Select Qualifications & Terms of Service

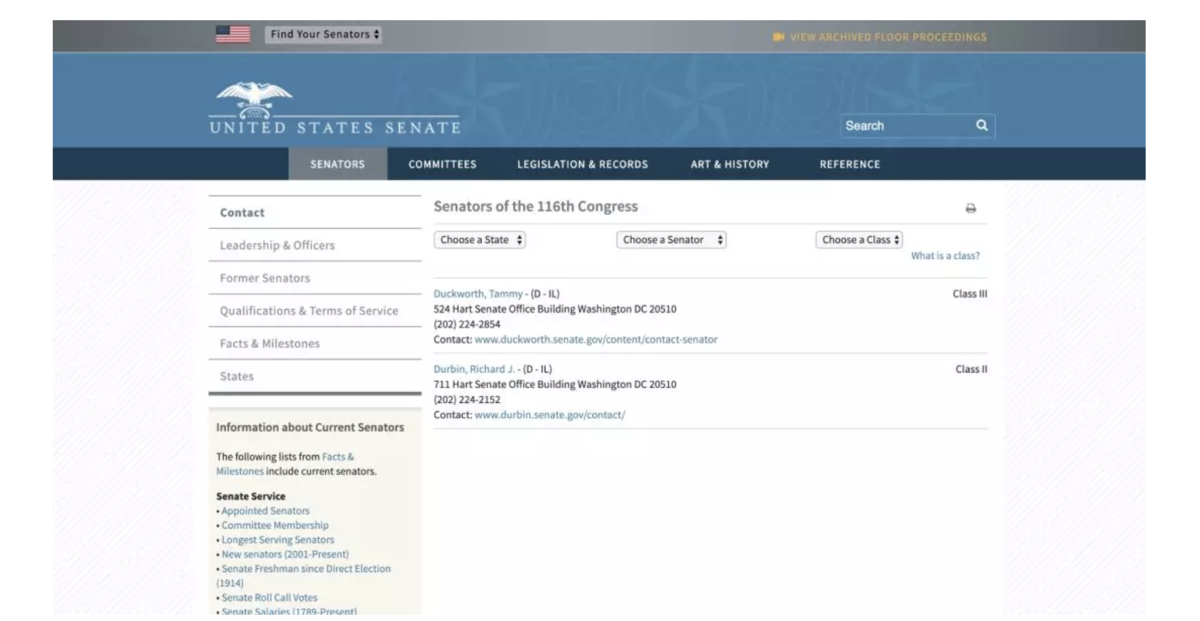[315, 311]
